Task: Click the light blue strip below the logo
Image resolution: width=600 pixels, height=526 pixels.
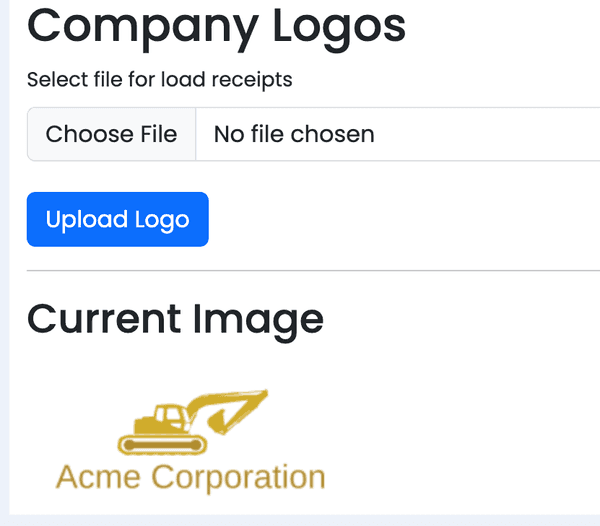Action: 300,520
